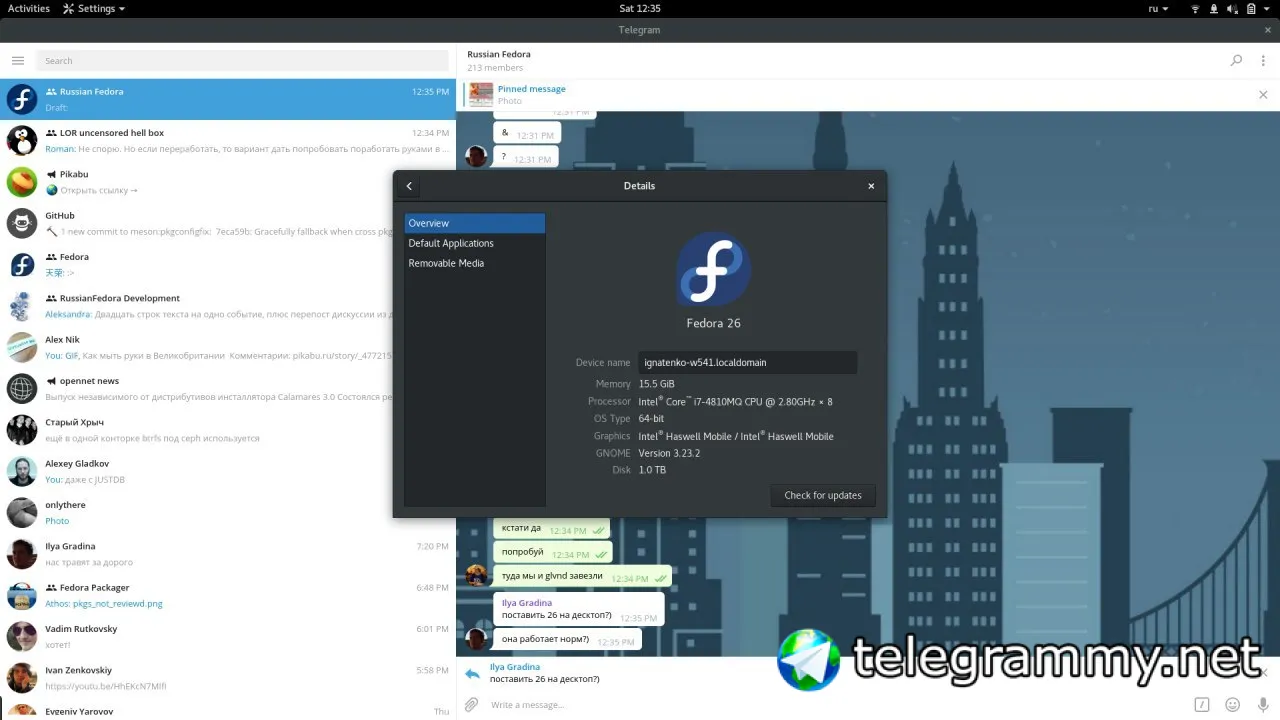Open the onlythere conversation
The image size is (1280, 720).
[x=228, y=513]
